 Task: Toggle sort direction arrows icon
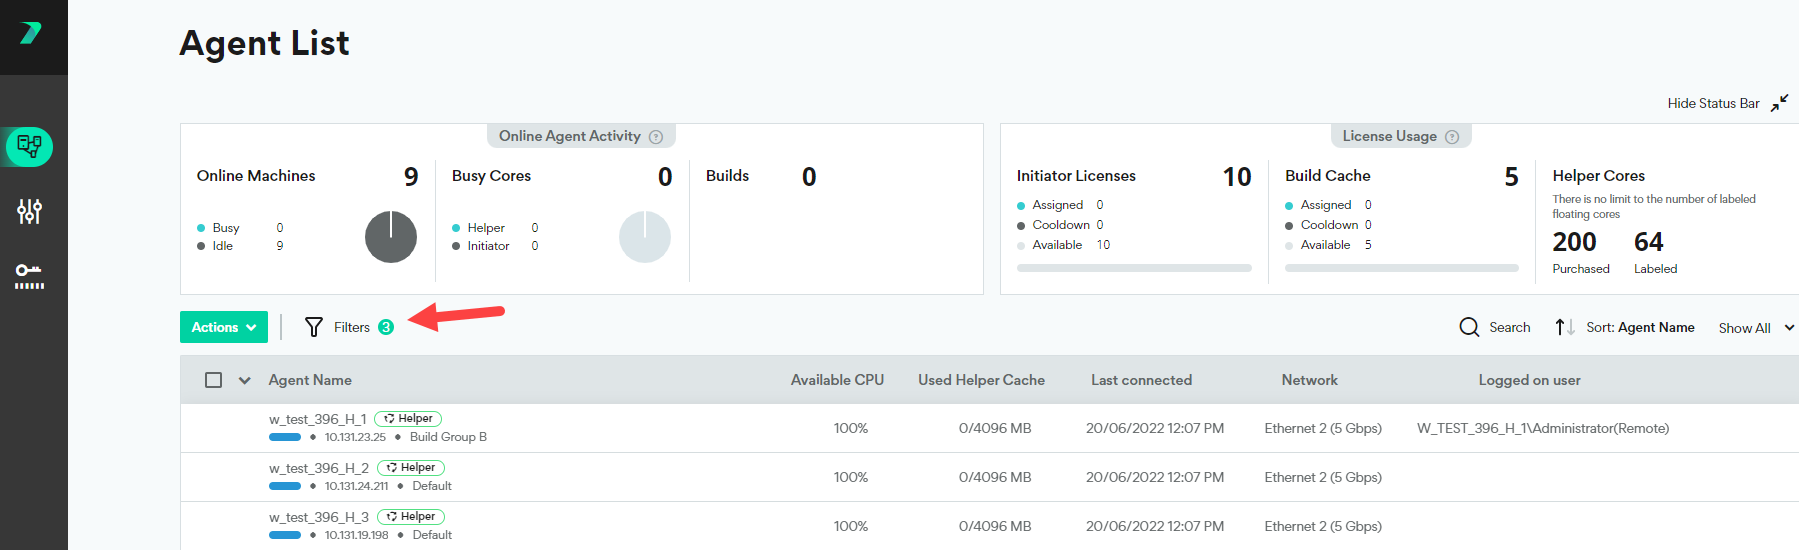click(1565, 327)
